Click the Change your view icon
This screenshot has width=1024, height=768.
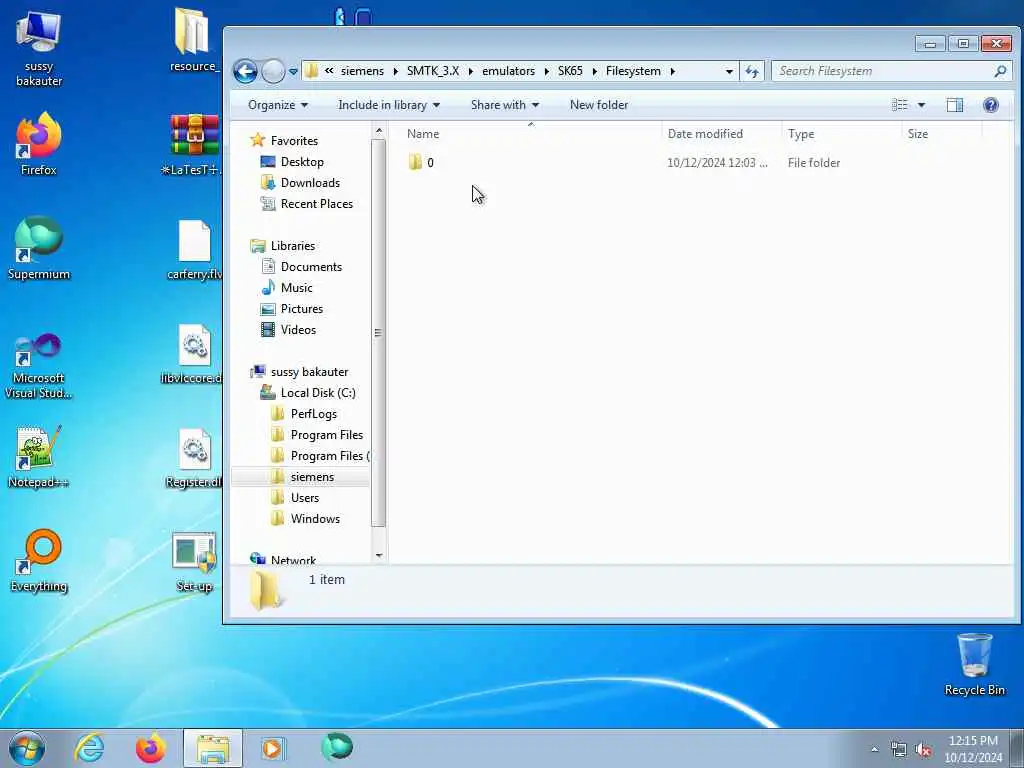point(899,104)
